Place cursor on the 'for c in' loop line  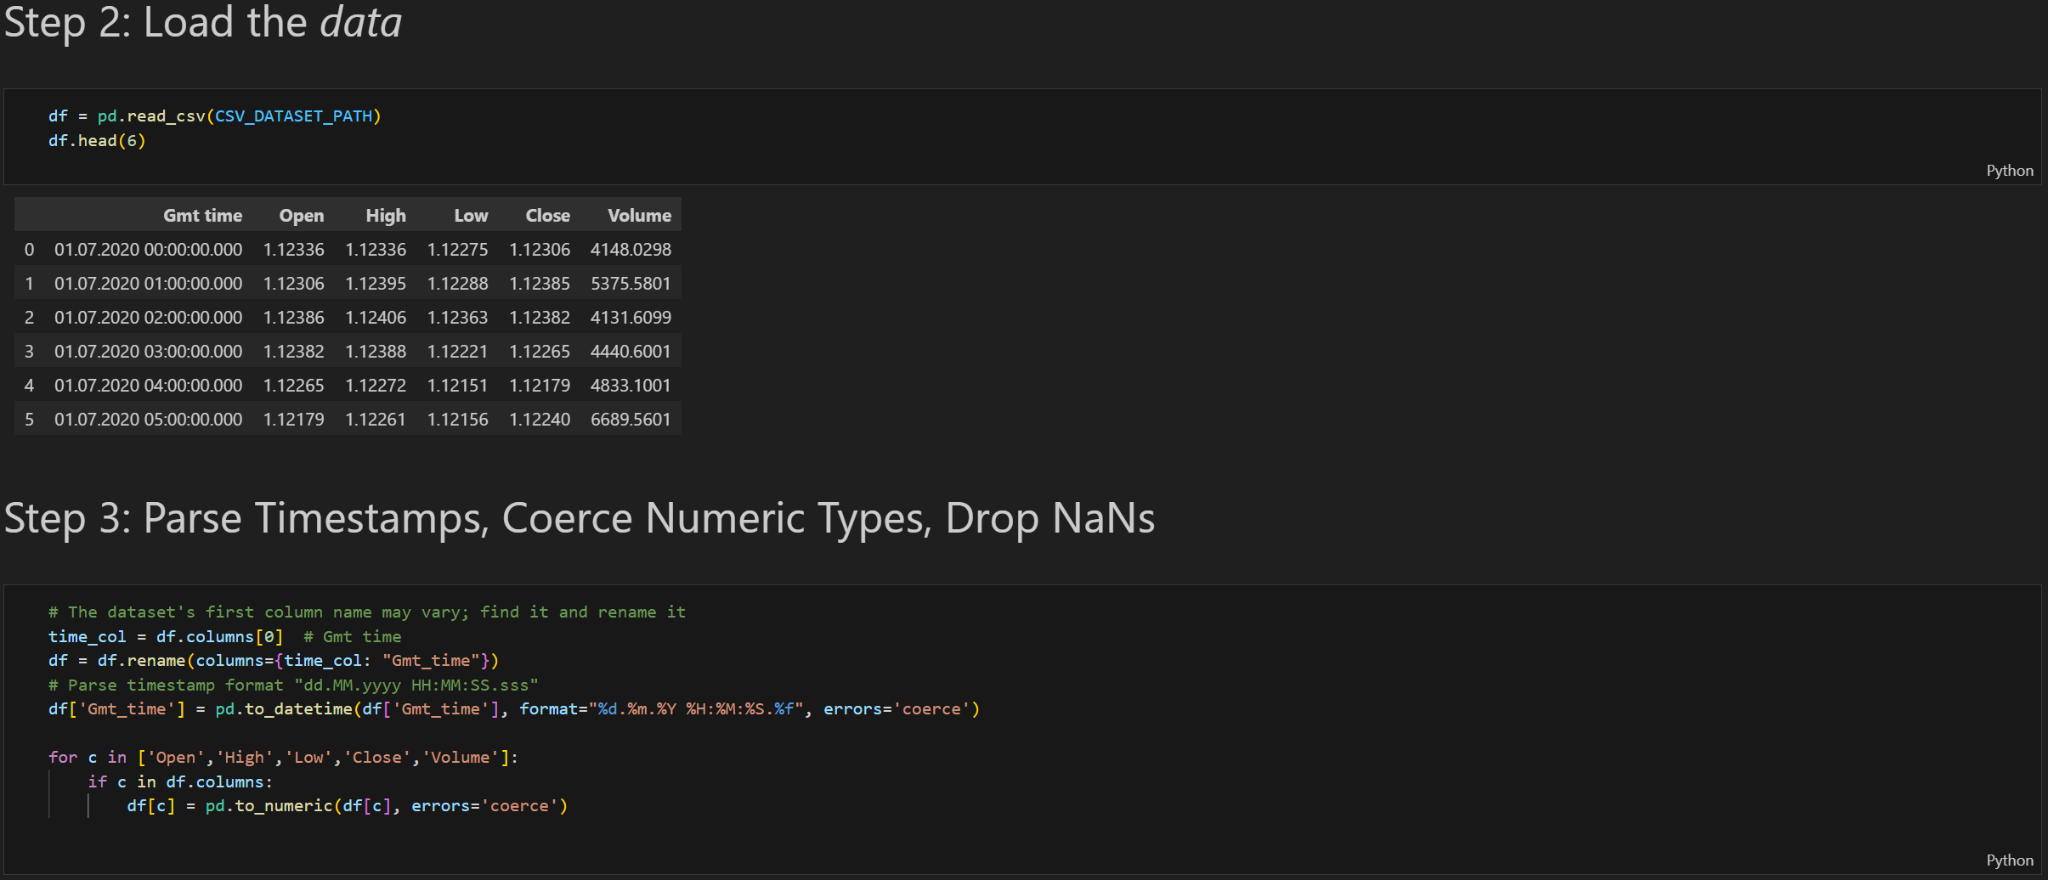(283, 758)
